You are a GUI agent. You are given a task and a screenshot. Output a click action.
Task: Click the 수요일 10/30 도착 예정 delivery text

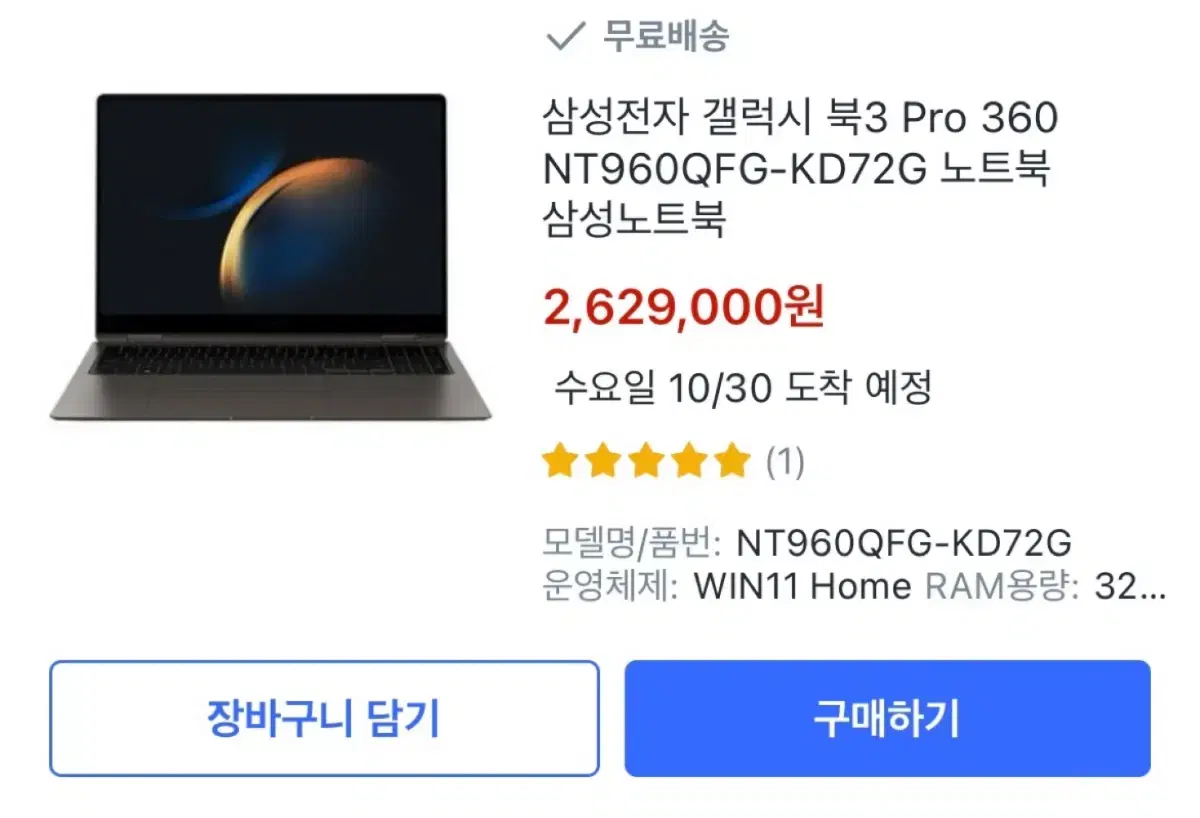[743, 388]
